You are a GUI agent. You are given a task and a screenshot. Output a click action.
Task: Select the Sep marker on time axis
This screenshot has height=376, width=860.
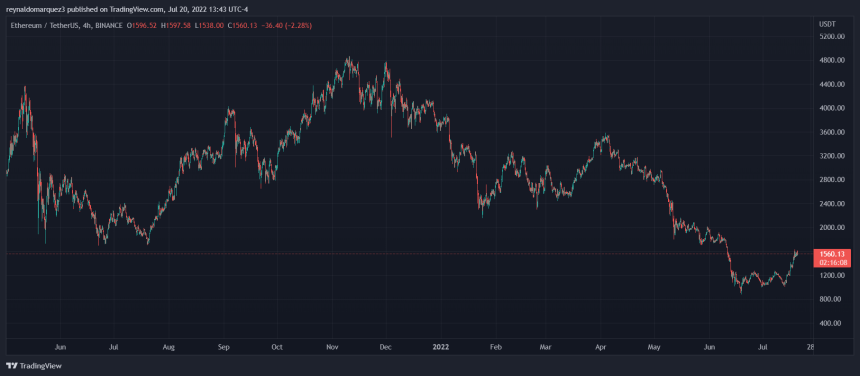pos(224,346)
